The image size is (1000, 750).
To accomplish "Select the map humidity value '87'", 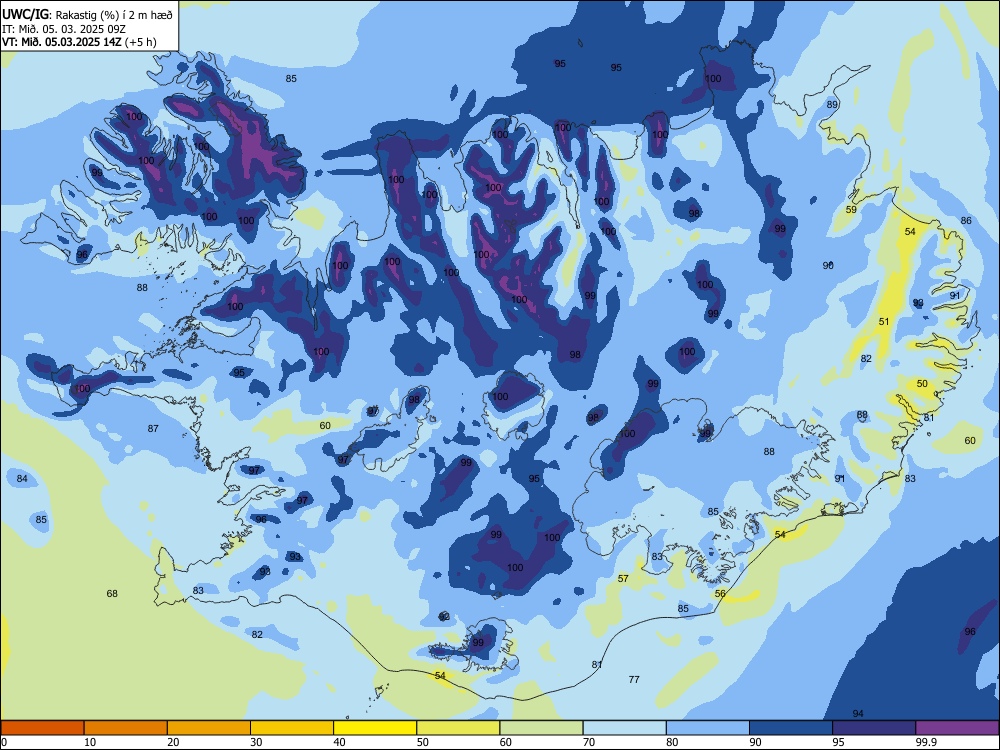I will (153, 429).
